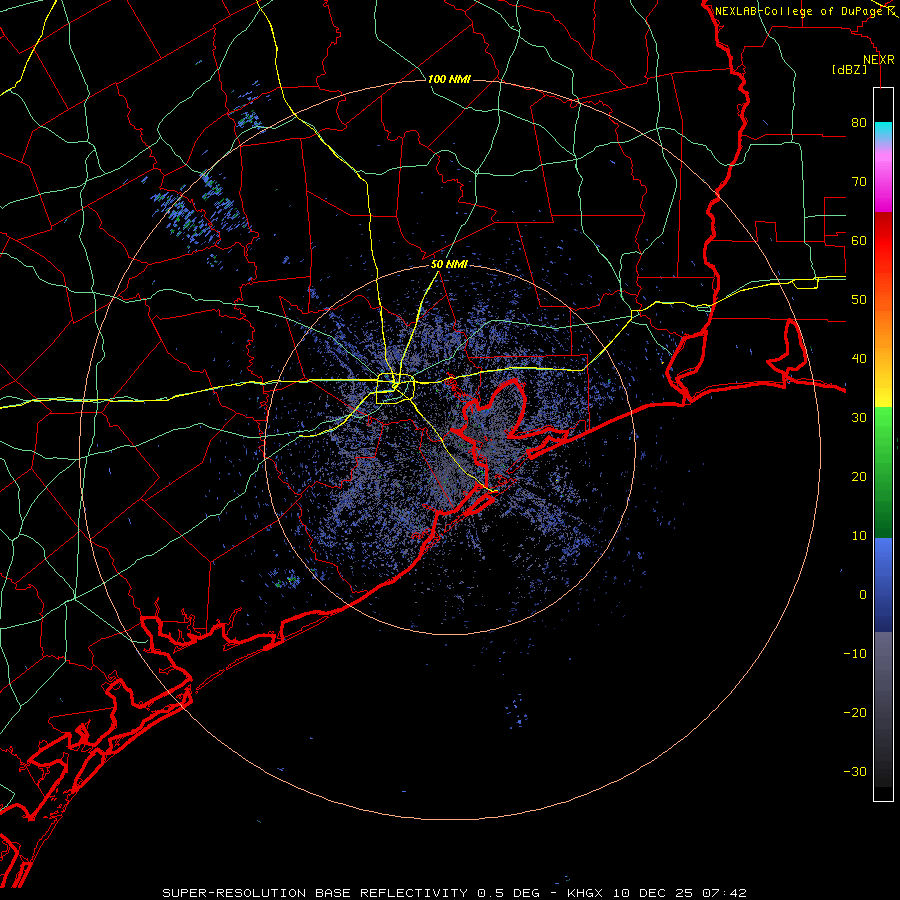Click the 60 value on dBZ scale
Image resolution: width=900 pixels, height=900 pixels.
click(859, 241)
